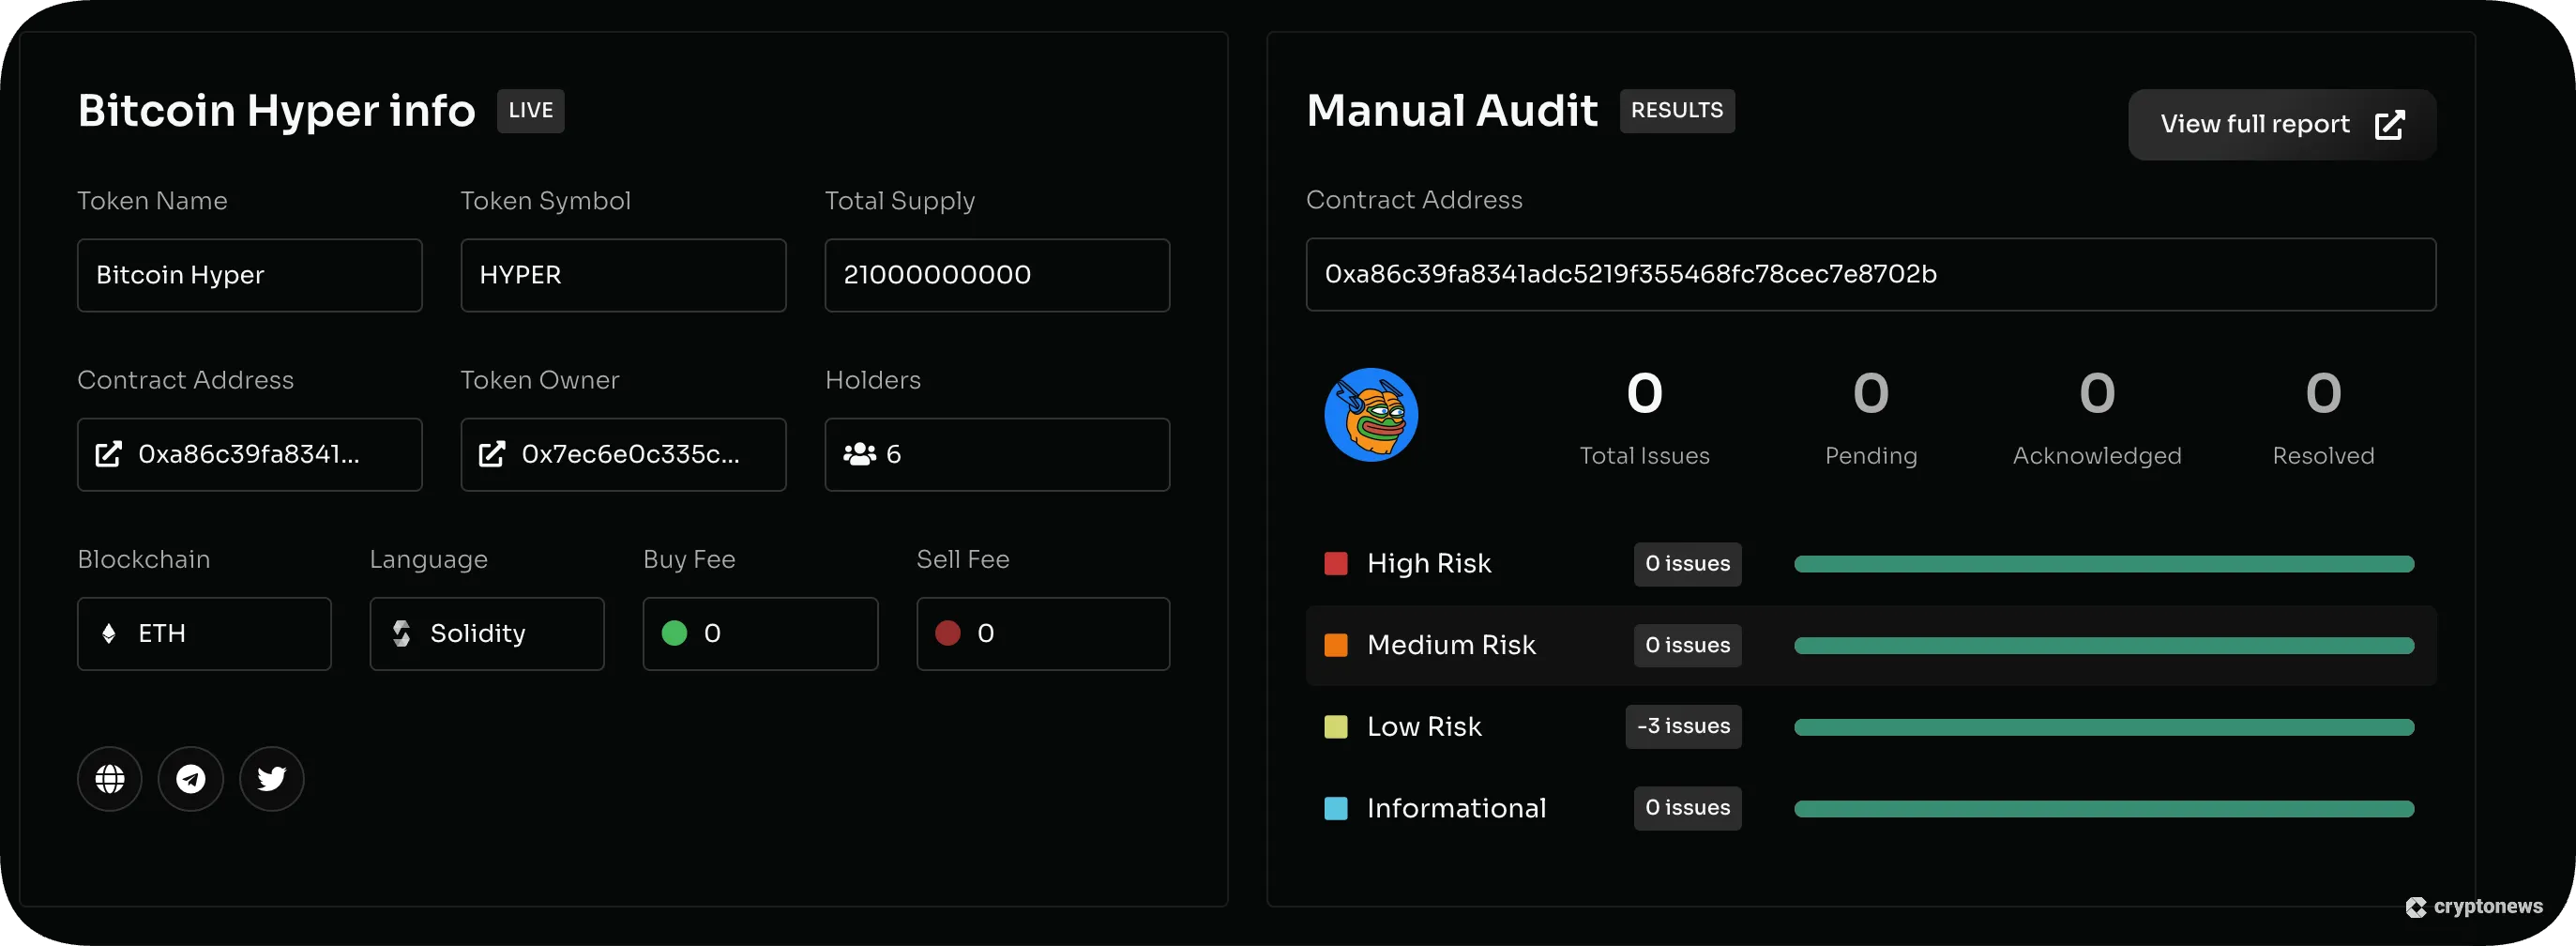Open the project website via globe icon
Viewport: 2576px width, 946px height.
point(109,778)
